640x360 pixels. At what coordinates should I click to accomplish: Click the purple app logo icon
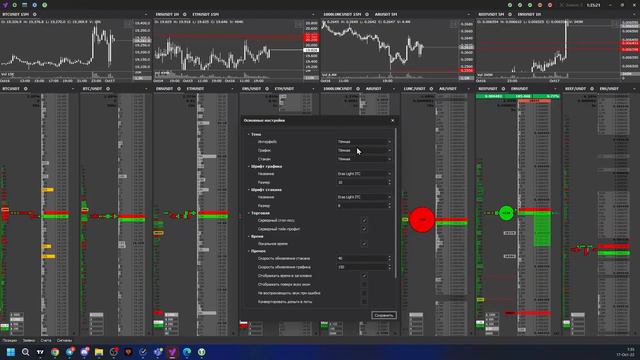[5, 5]
